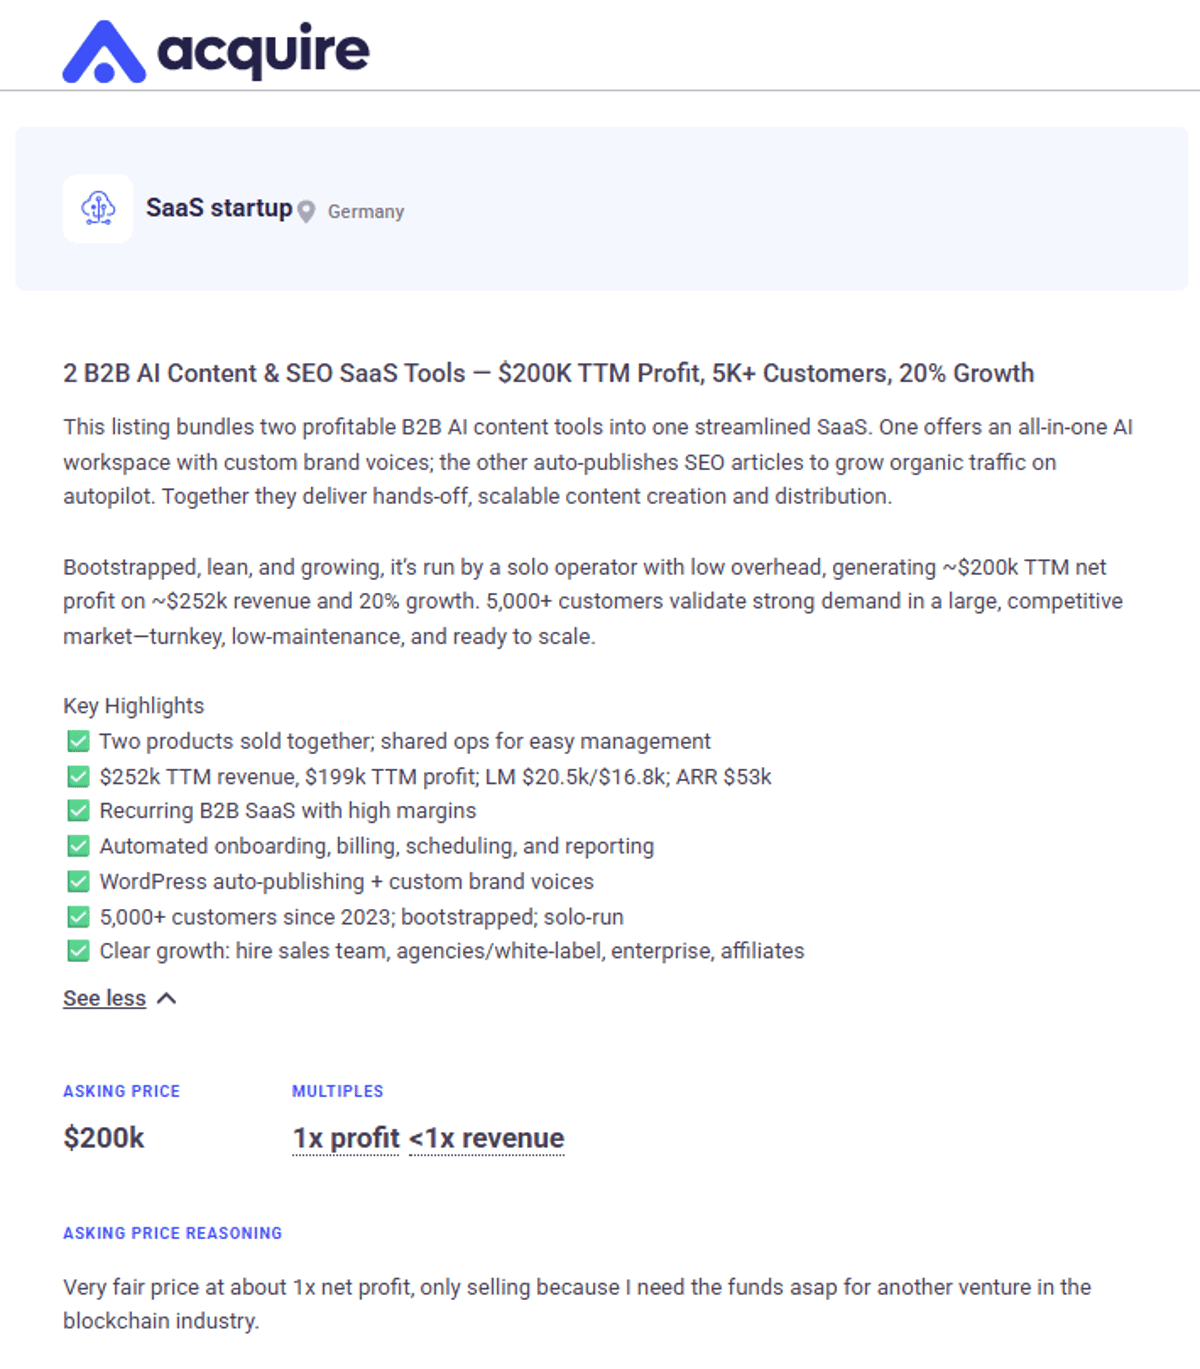
Task: Select the SaaS startup cloud thumbnail icon
Action: point(98,208)
